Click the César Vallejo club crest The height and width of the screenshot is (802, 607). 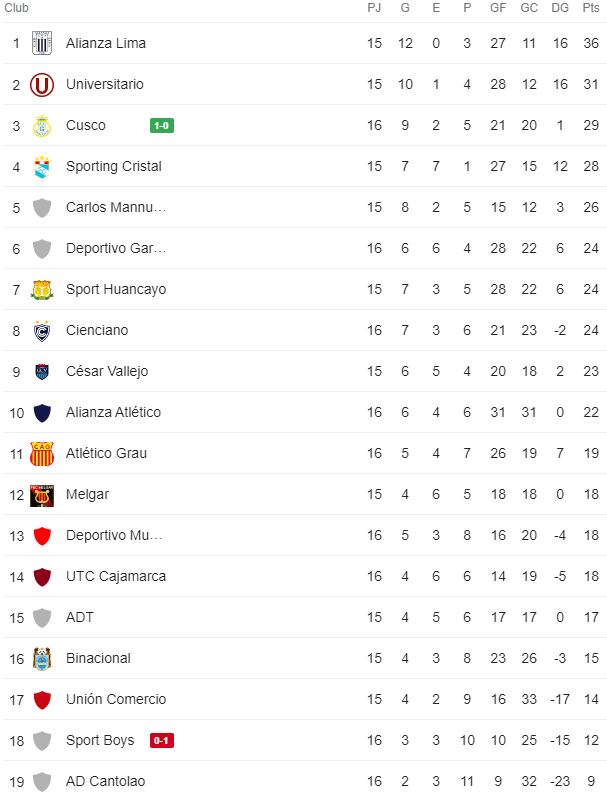click(x=42, y=372)
